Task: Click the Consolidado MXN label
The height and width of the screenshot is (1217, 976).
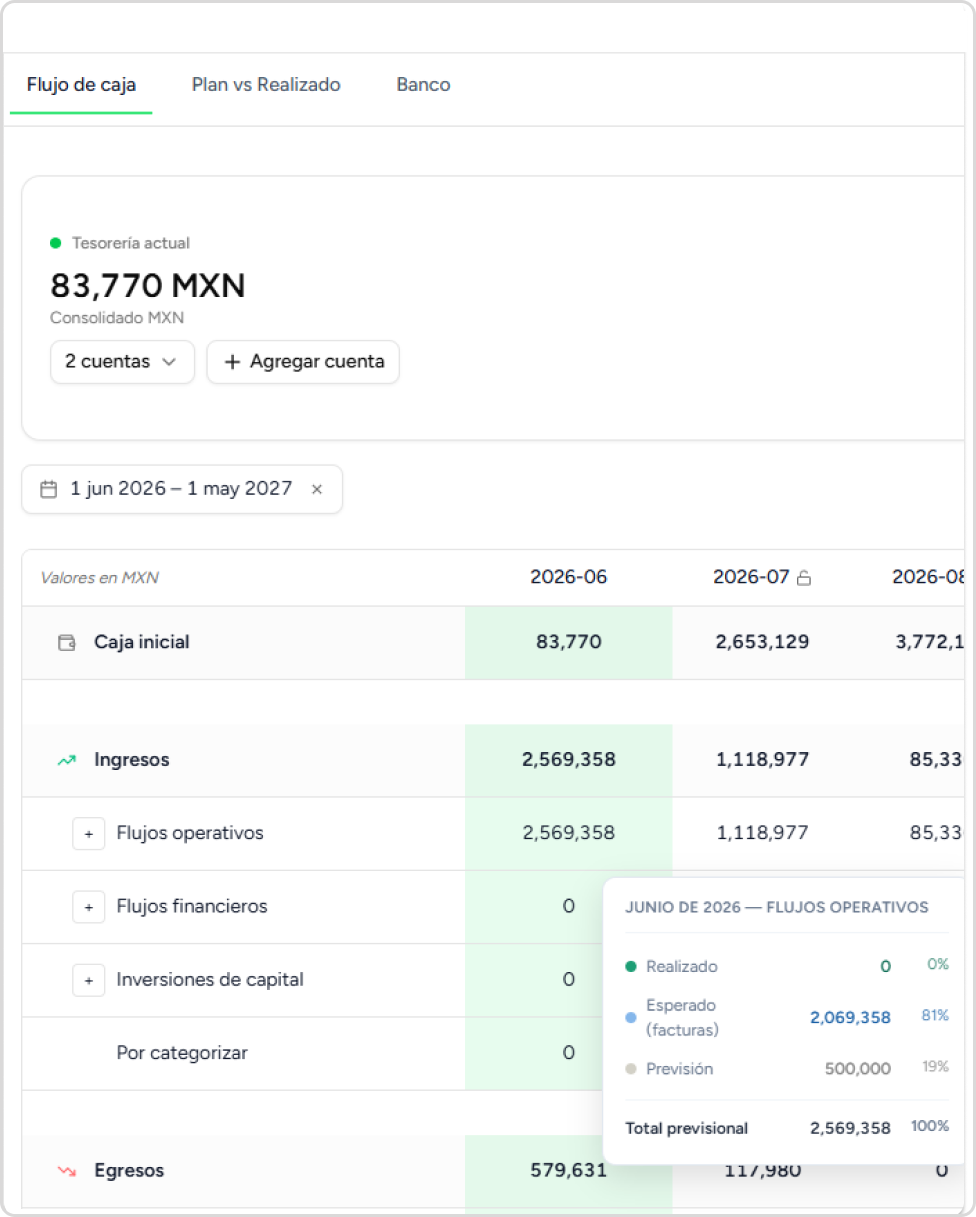Action: click(x=117, y=318)
